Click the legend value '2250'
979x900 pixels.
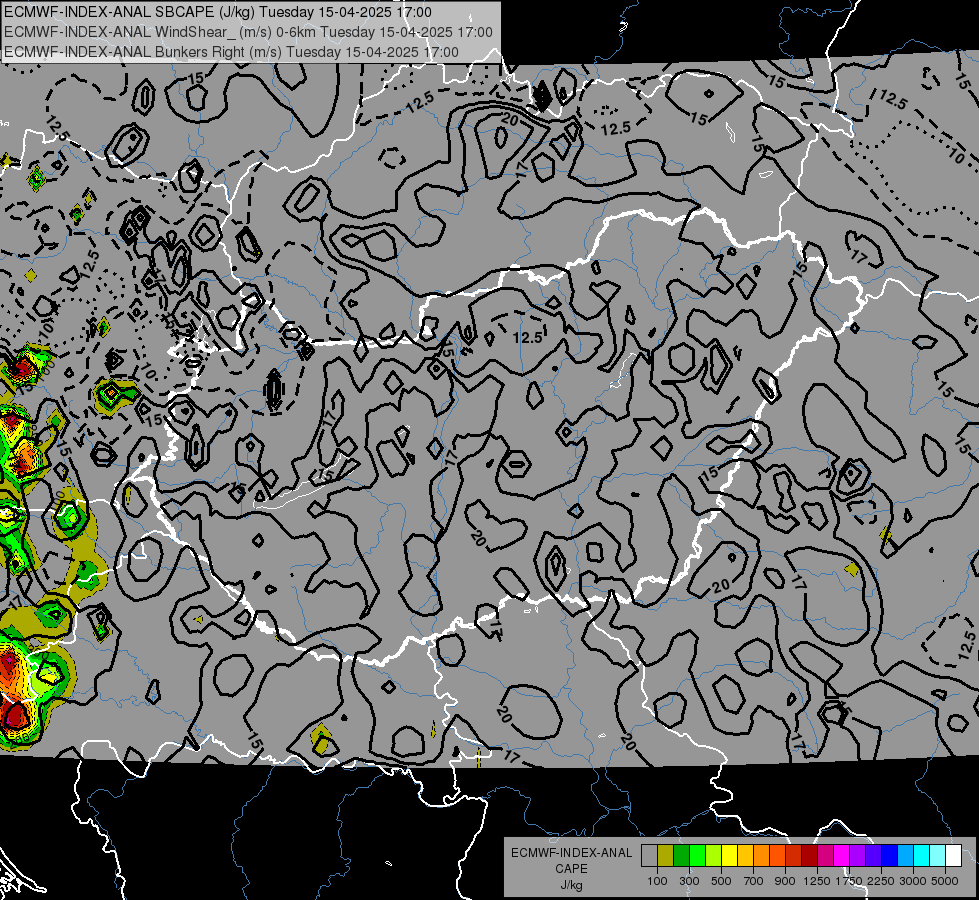(x=881, y=881)
